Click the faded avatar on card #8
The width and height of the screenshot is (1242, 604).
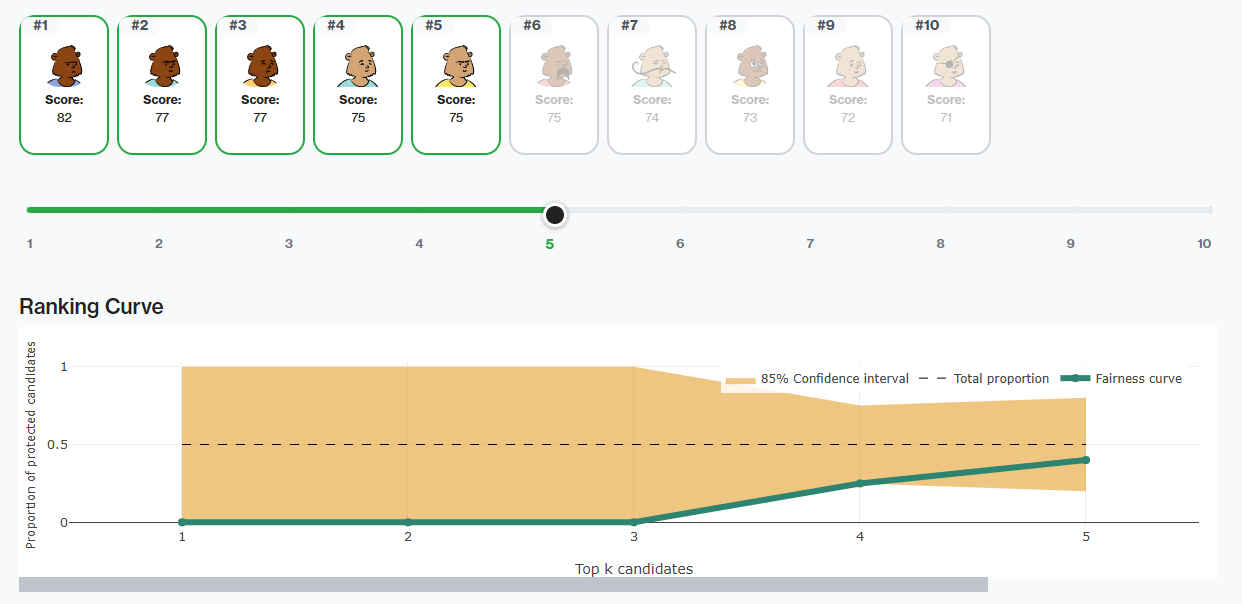[x=750, y=68]
